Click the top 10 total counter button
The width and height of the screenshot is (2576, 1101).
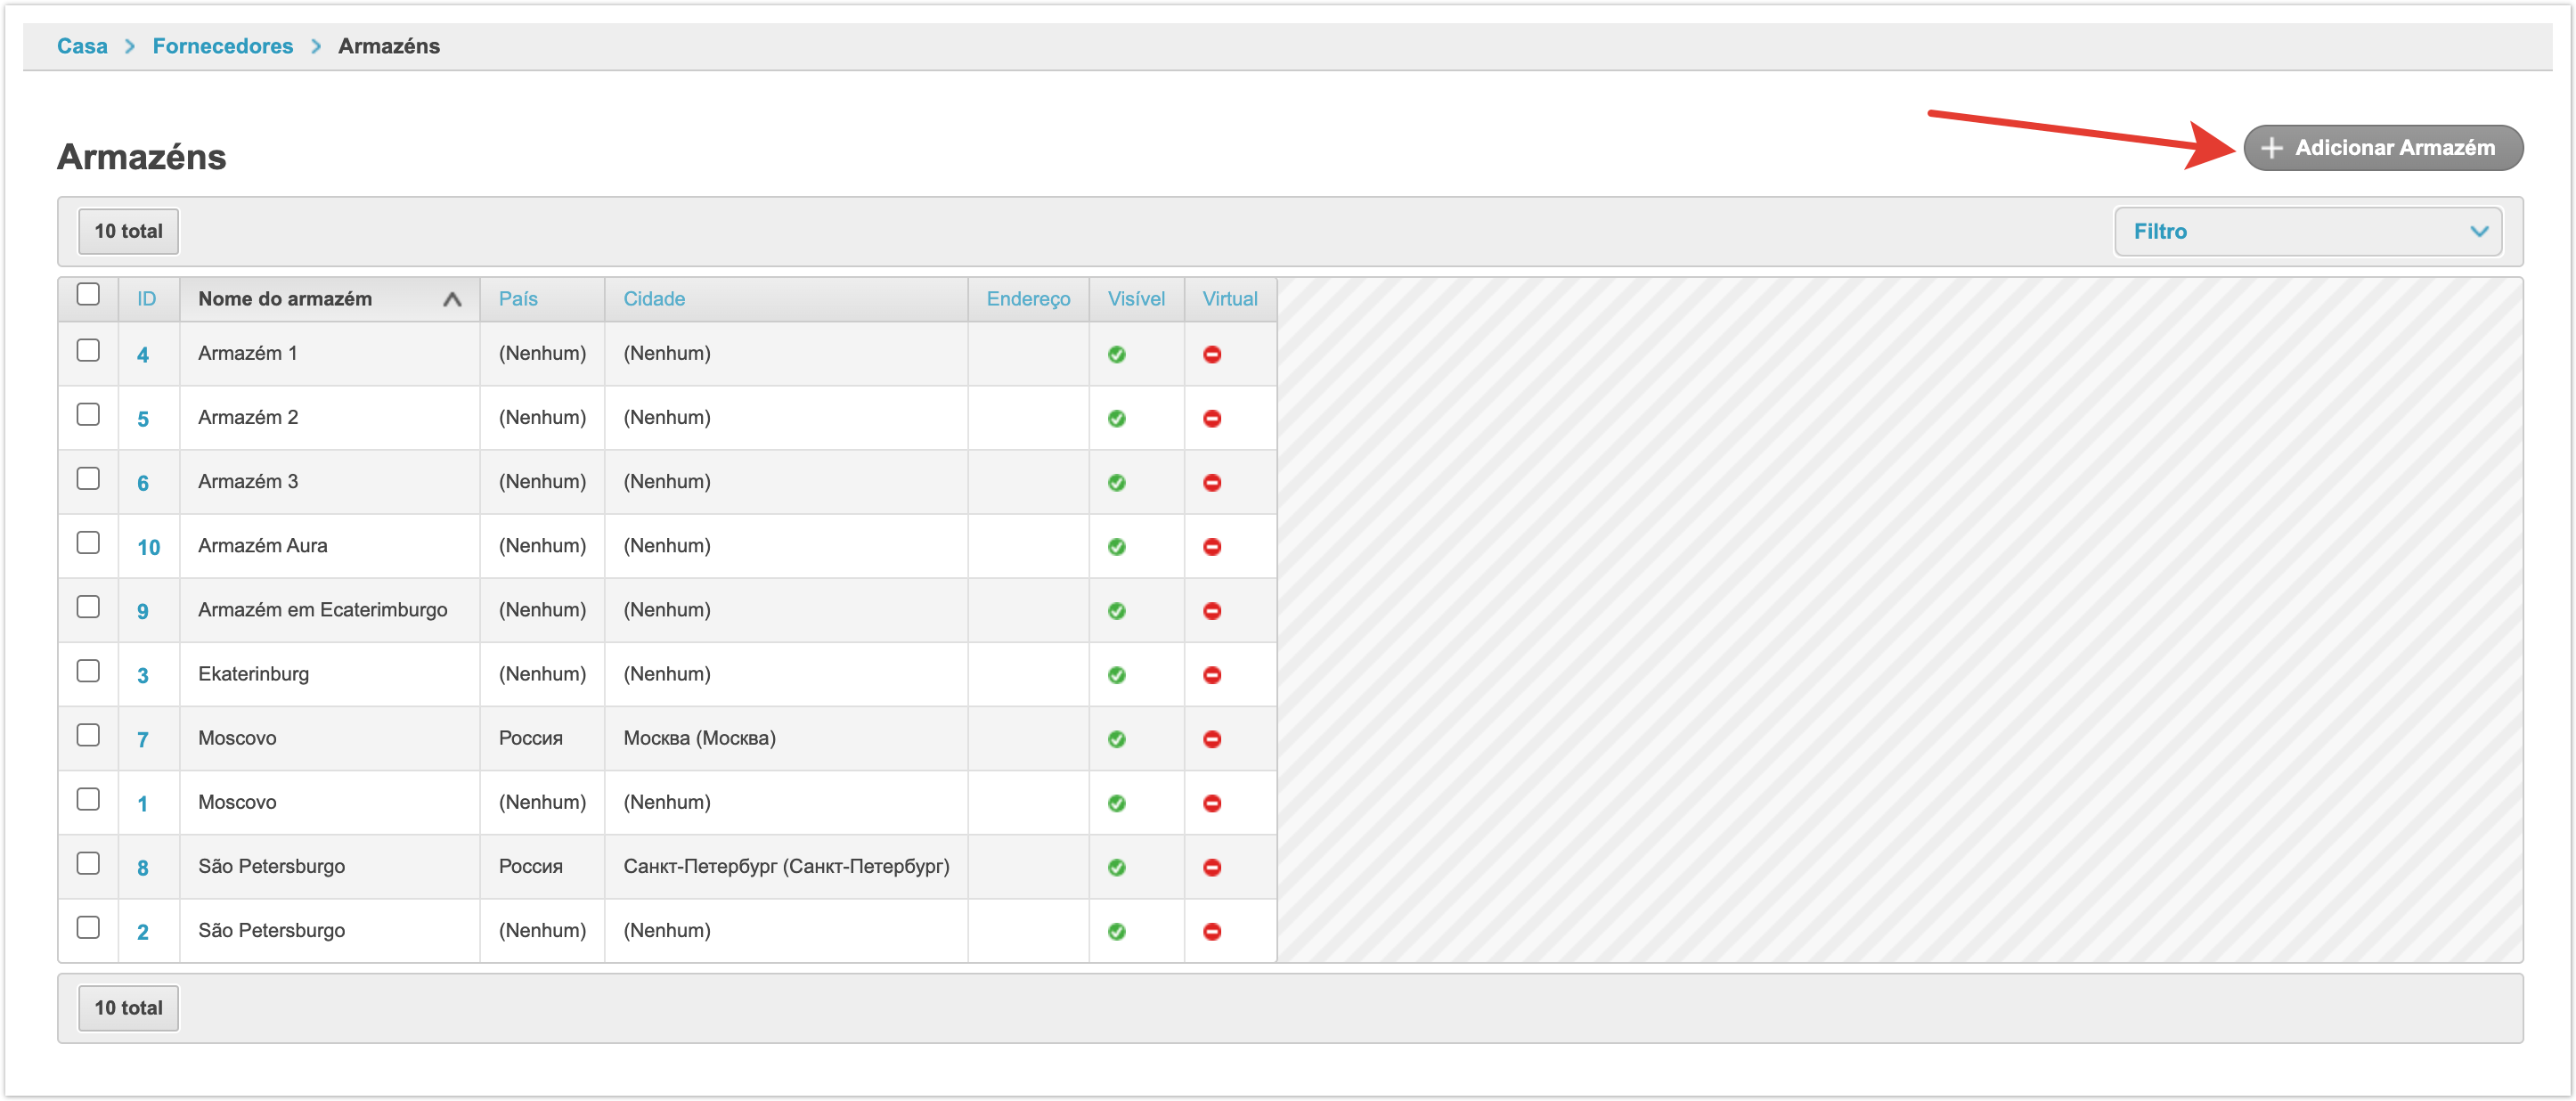(x=128, y=231)
